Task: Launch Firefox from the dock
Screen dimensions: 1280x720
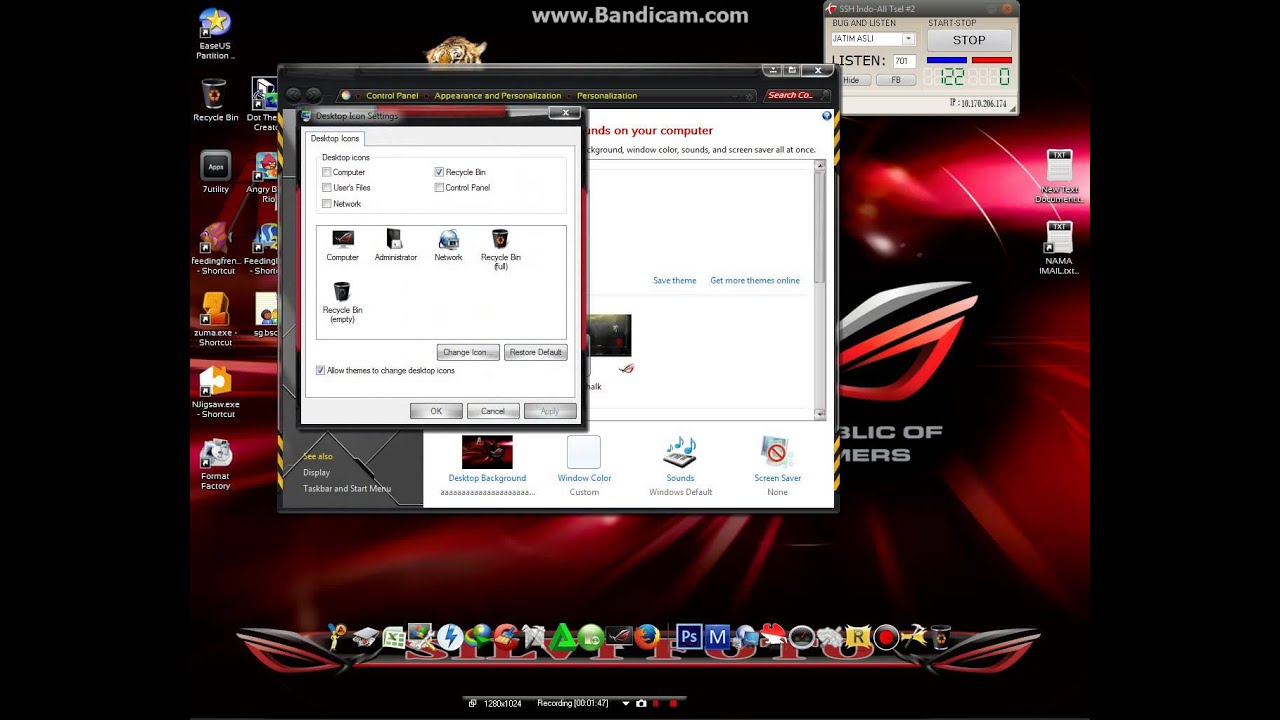Action: point(647,636)
